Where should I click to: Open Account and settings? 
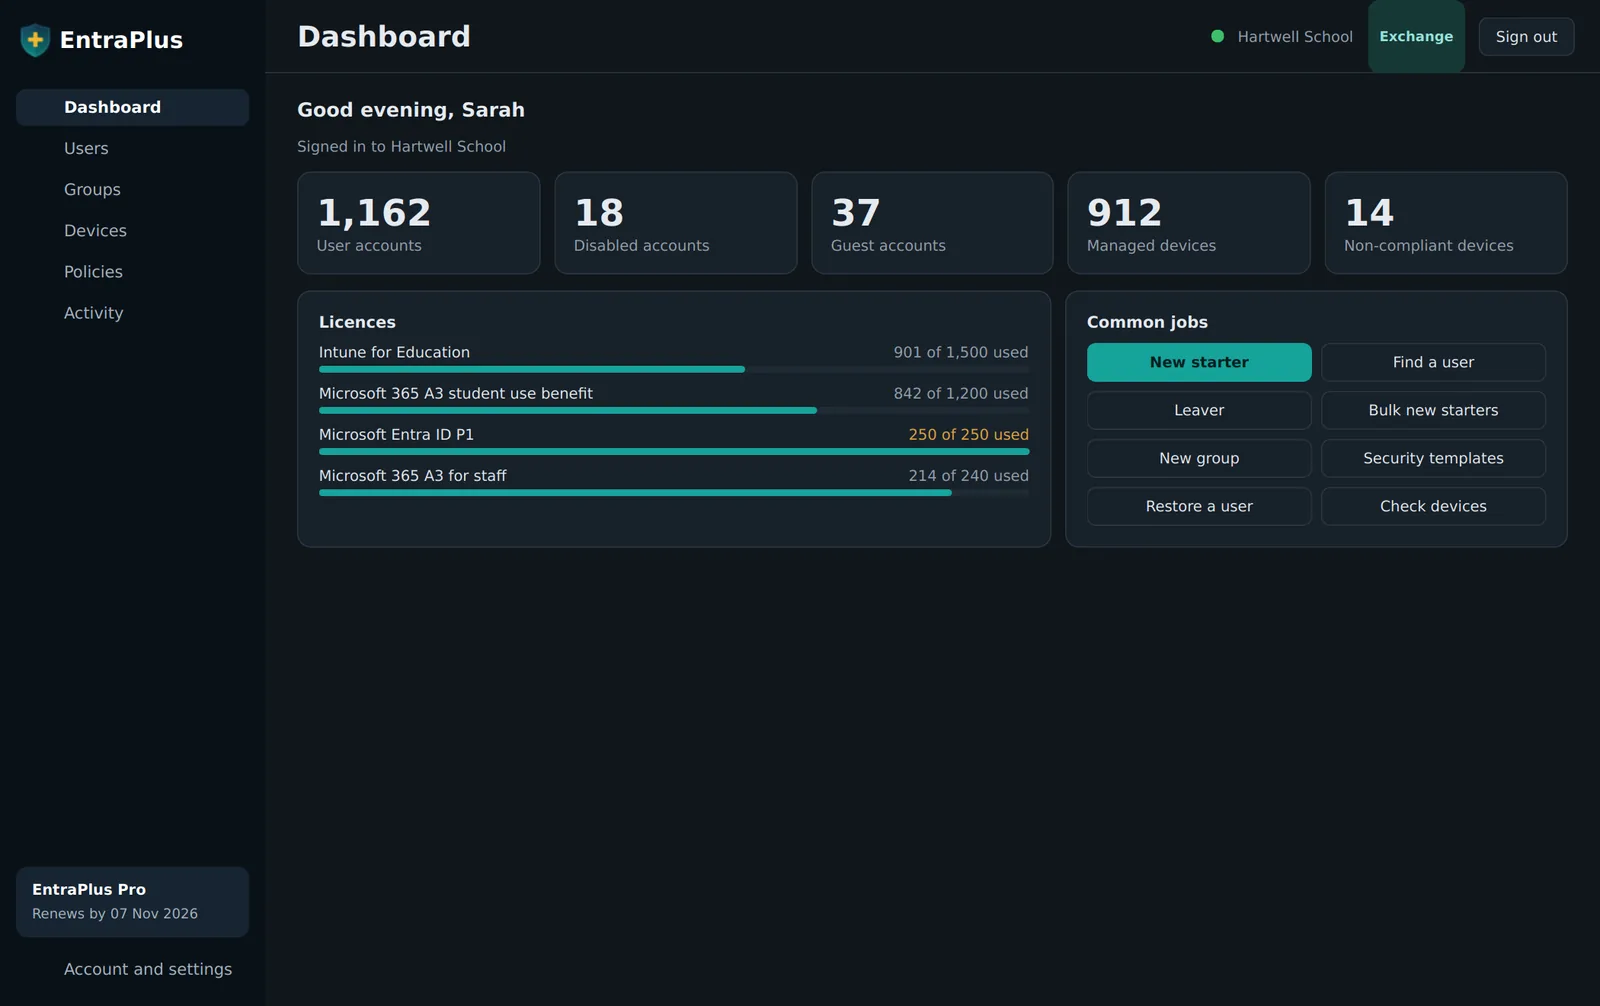132,969
